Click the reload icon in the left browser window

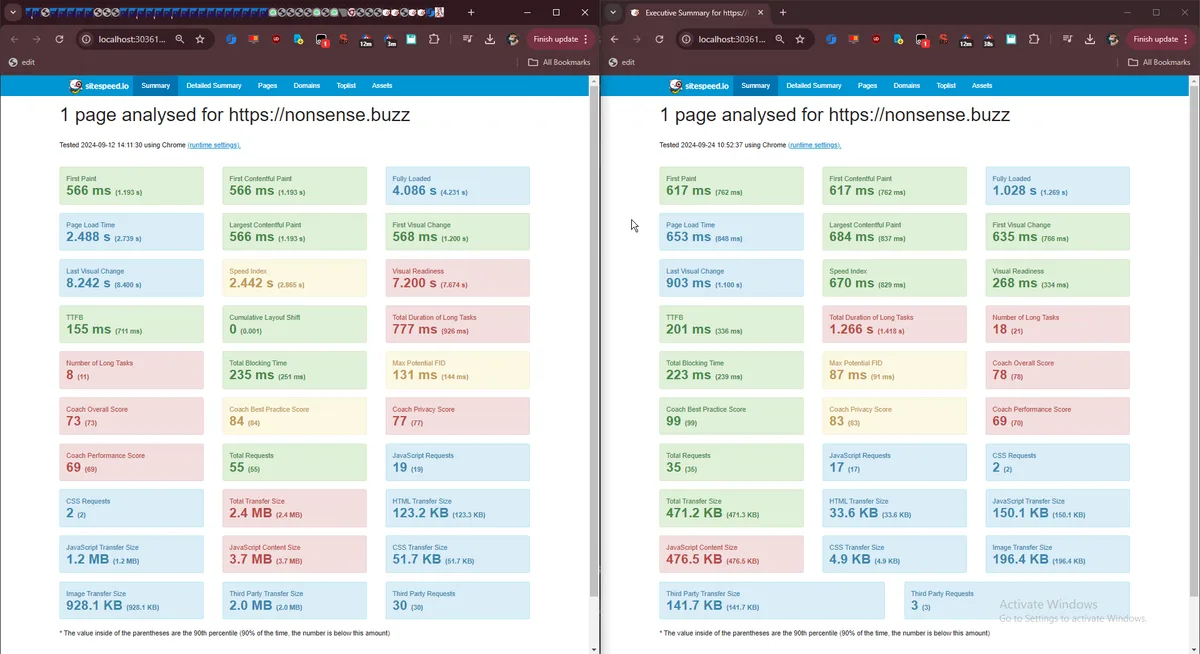59,39
